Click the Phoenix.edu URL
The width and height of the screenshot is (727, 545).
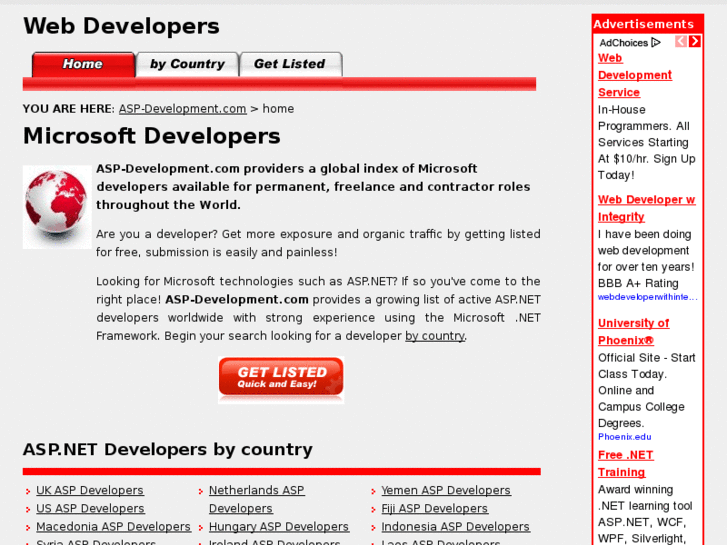tap(625, 436)
